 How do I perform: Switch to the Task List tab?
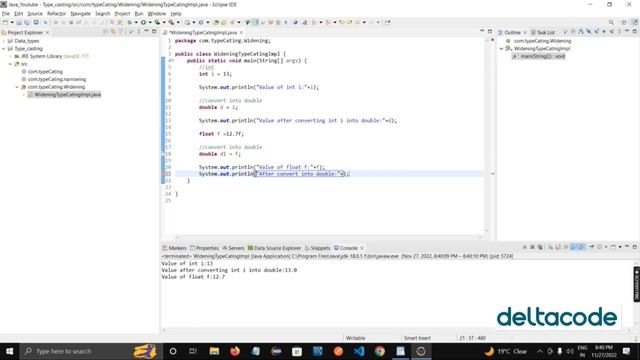click(543, 32)
